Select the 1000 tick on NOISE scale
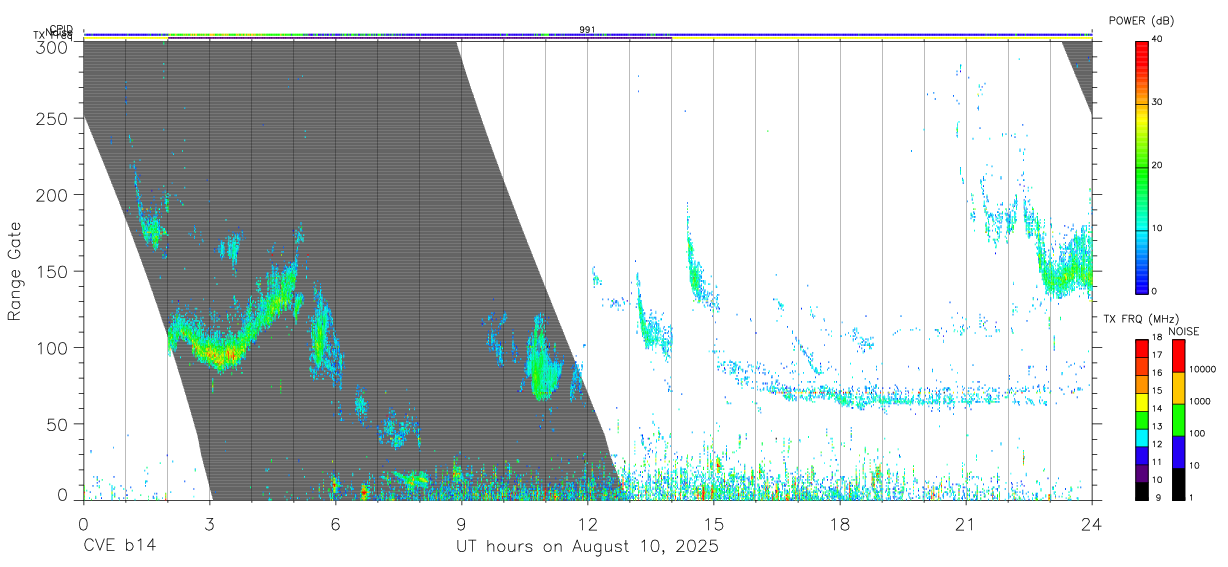Screen dimensions: 1228x567 click(1200, 402)
